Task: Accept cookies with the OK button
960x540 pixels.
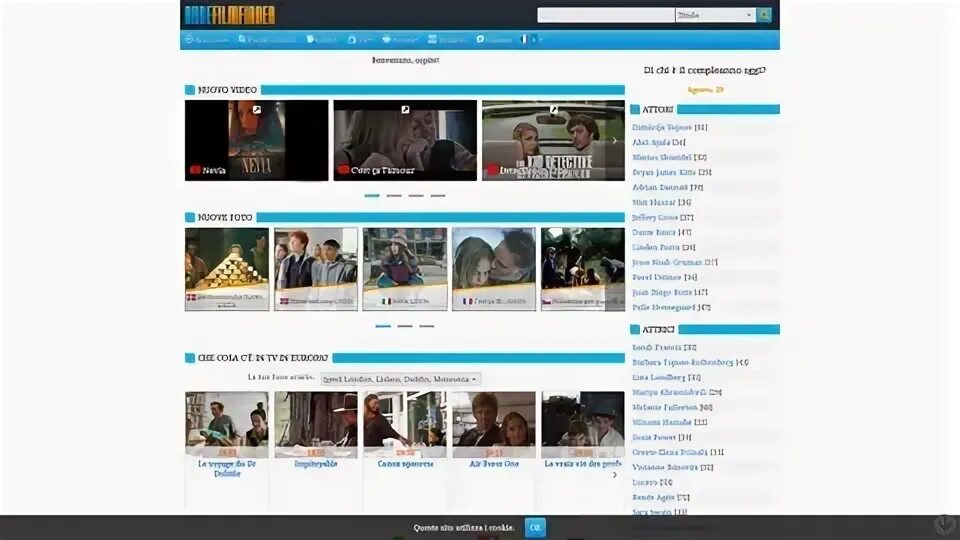Action: pos(535,527)
